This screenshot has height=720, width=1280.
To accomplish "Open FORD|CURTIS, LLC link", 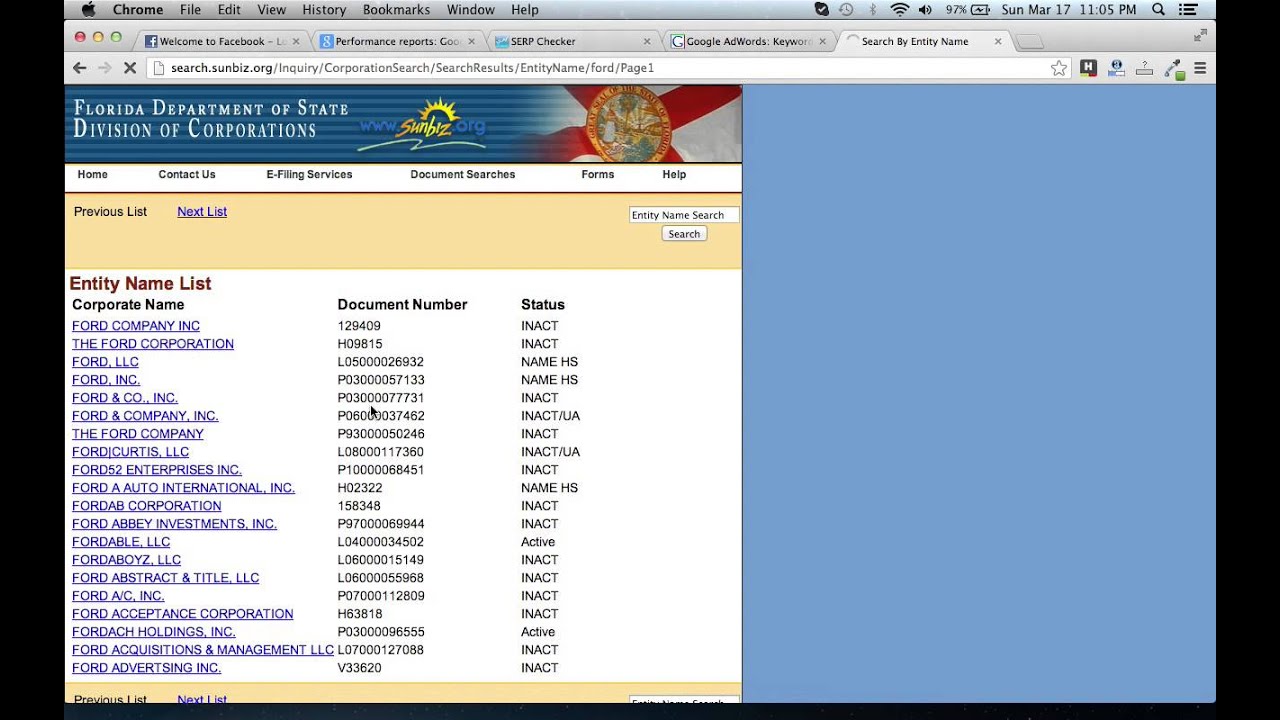I will tap(130, 452).
